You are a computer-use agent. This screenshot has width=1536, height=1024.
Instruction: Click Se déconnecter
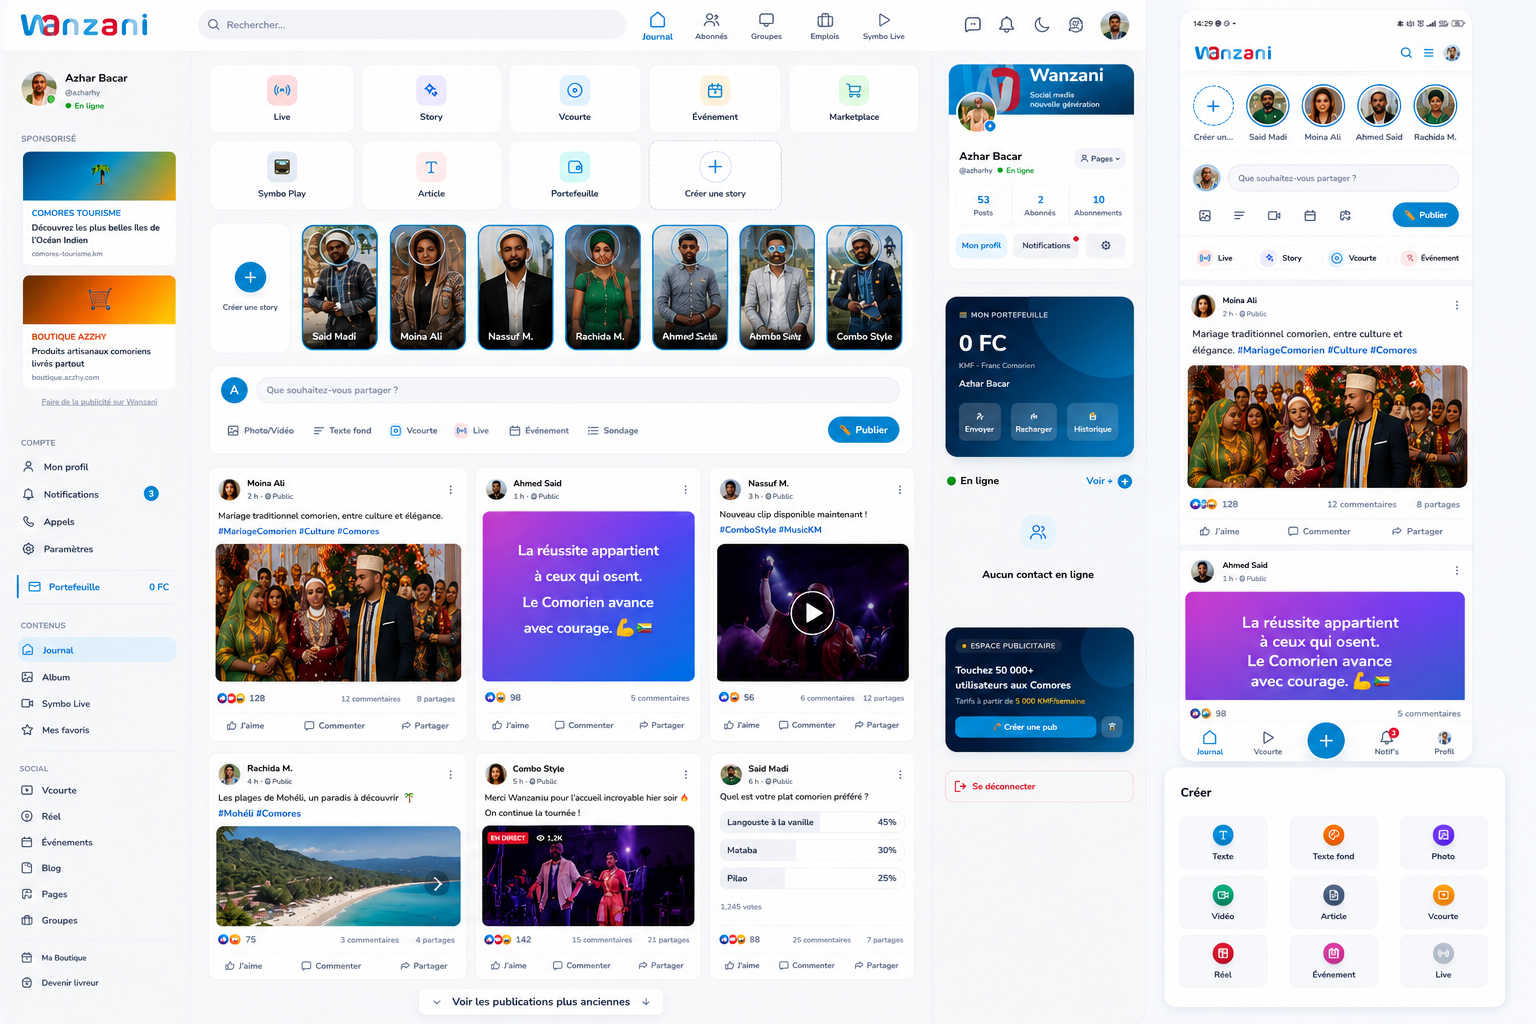coord(1039,786)
